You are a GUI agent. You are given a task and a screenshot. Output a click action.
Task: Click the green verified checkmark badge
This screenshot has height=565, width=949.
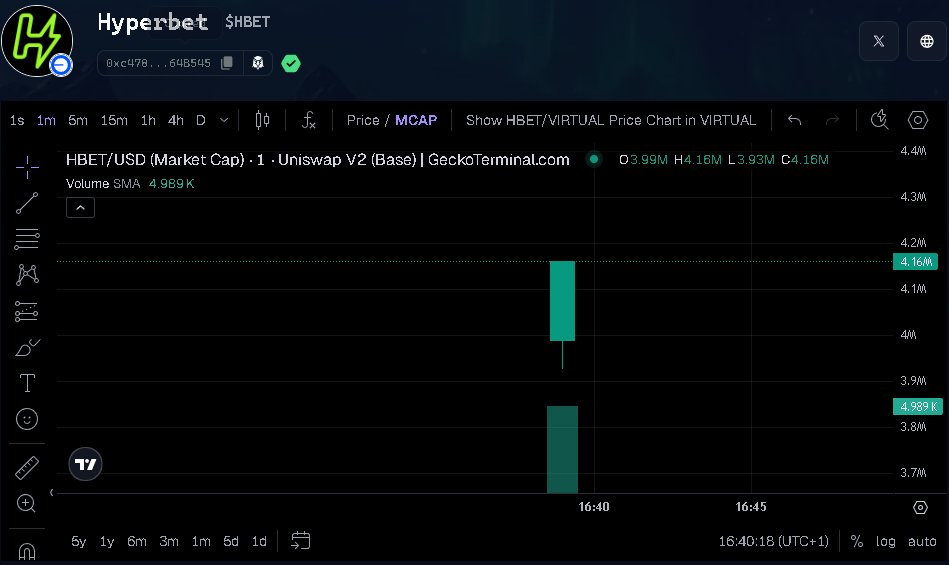point(291,63)
